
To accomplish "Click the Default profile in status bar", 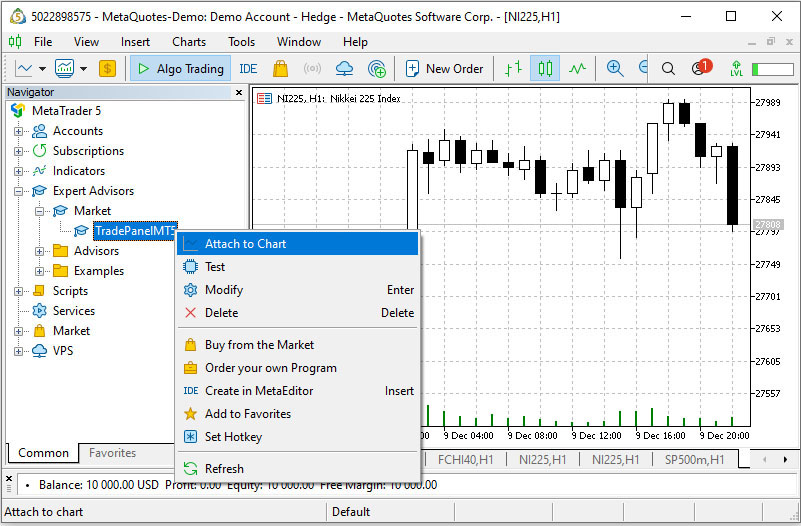I will [351, 512].
